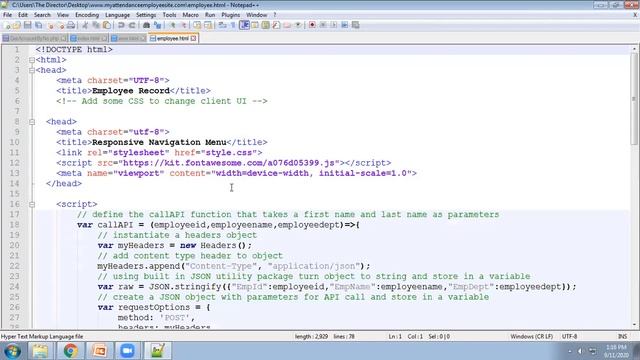
Task: Print the document using the toolbar icon
Action: pos(71,25)
